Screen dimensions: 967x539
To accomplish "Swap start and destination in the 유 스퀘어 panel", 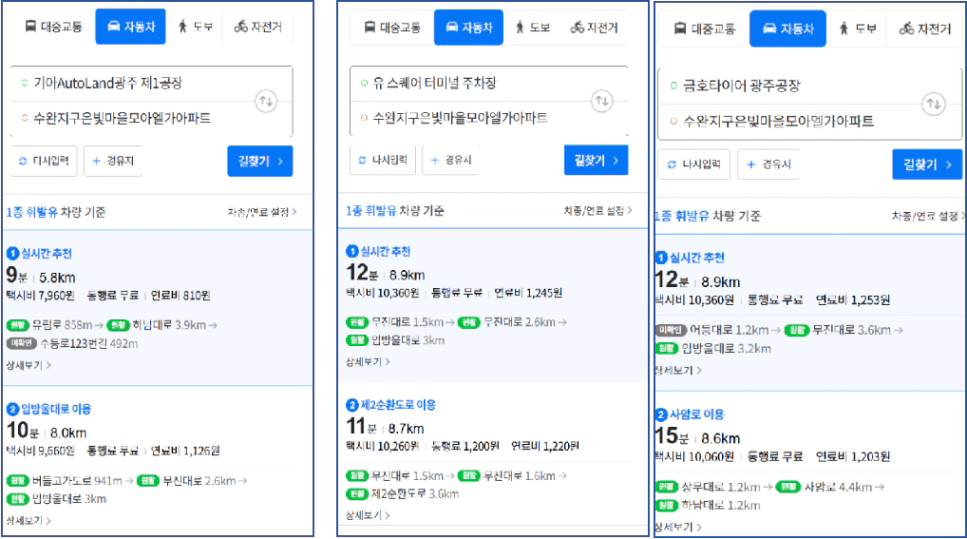I will pos(602,101).
